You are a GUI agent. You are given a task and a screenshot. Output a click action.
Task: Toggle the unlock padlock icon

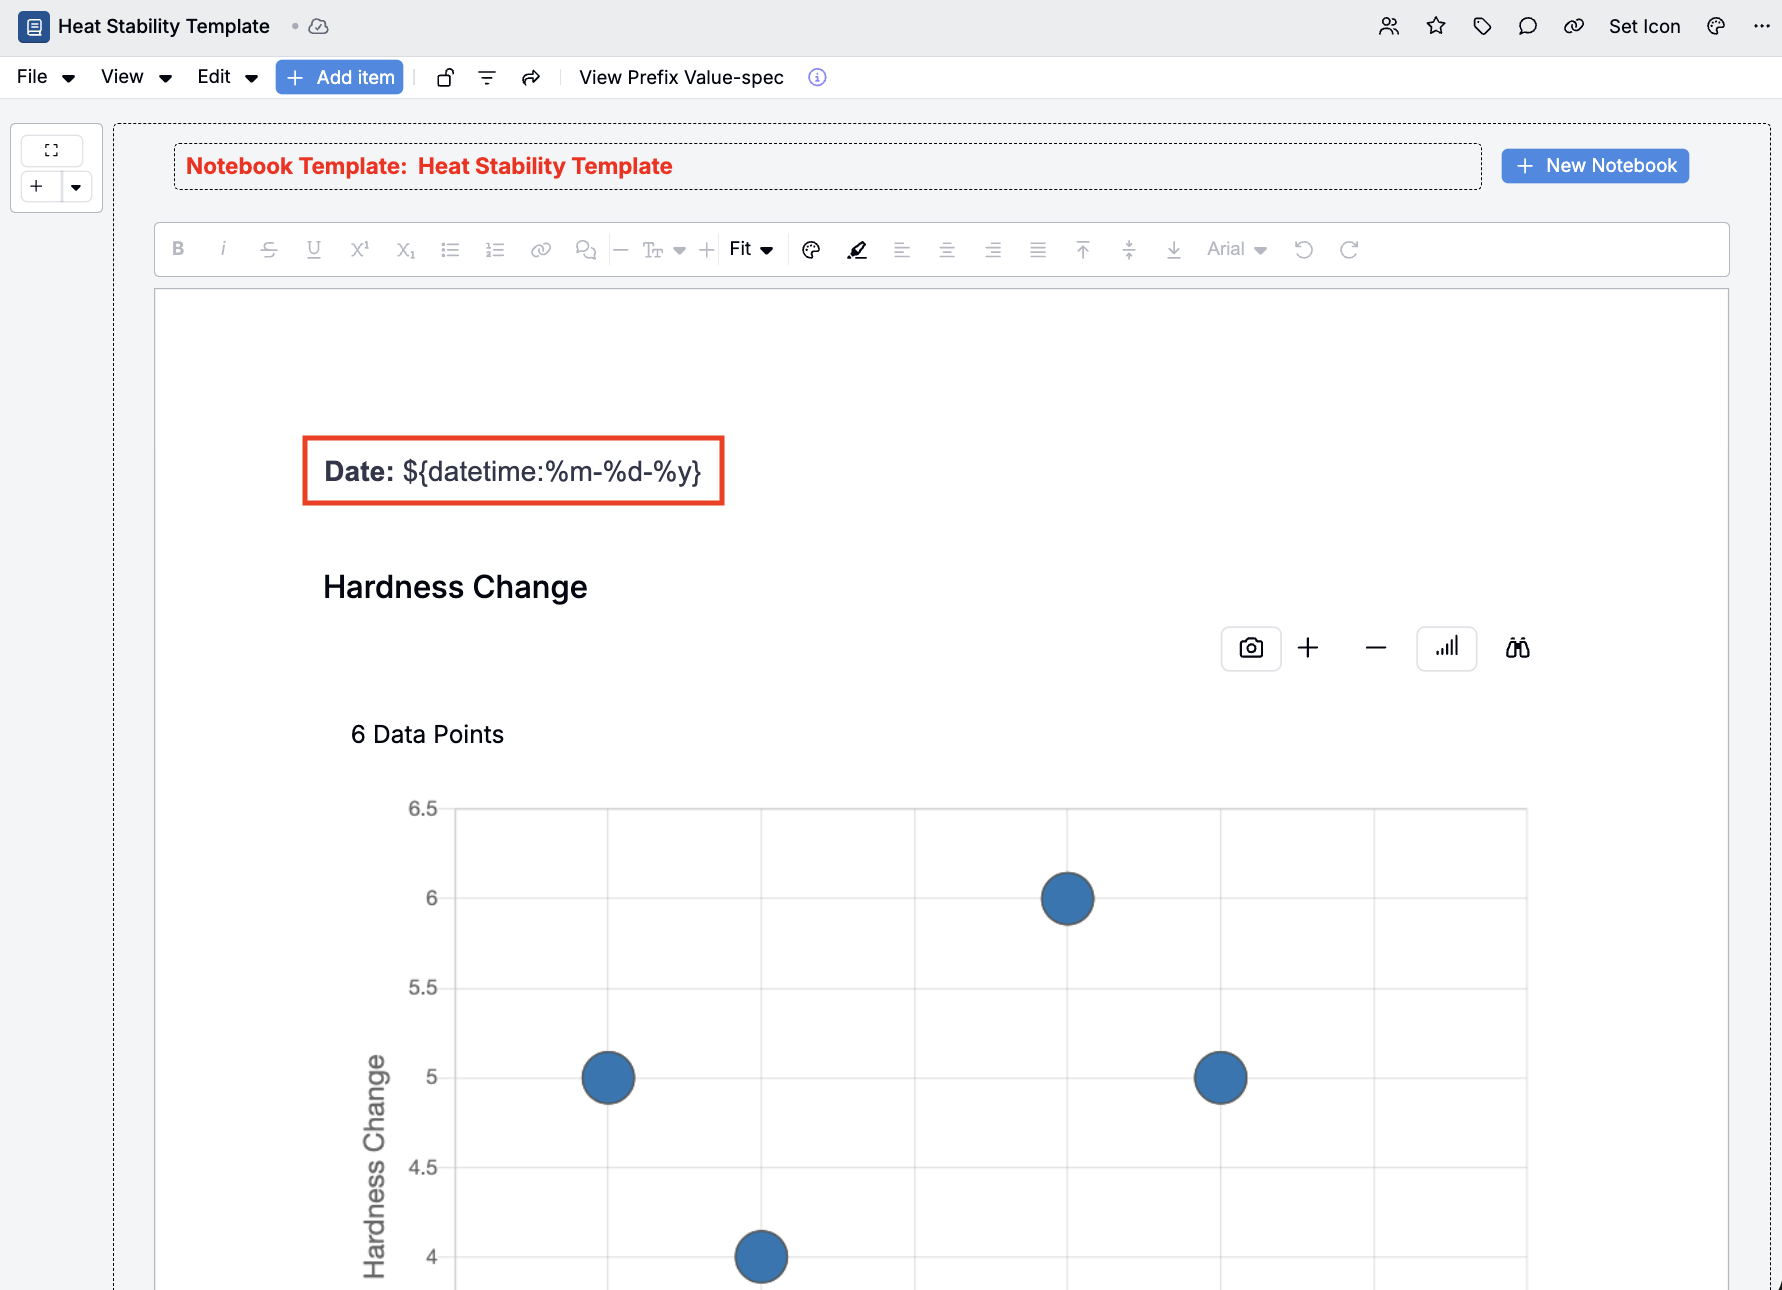coord(445,78)
